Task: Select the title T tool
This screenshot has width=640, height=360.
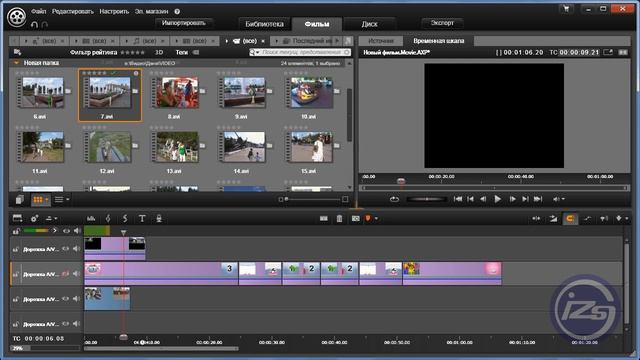Action: tap(142, 219)
